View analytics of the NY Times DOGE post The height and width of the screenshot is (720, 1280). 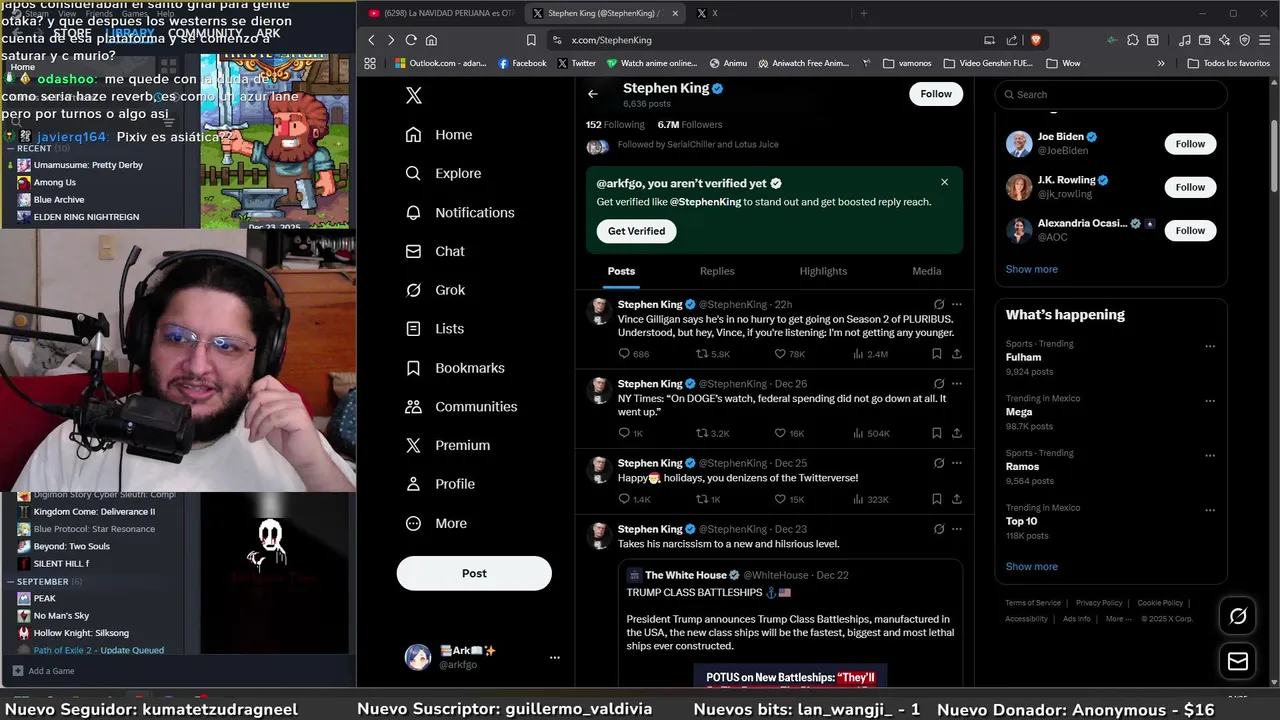(871, 433)
